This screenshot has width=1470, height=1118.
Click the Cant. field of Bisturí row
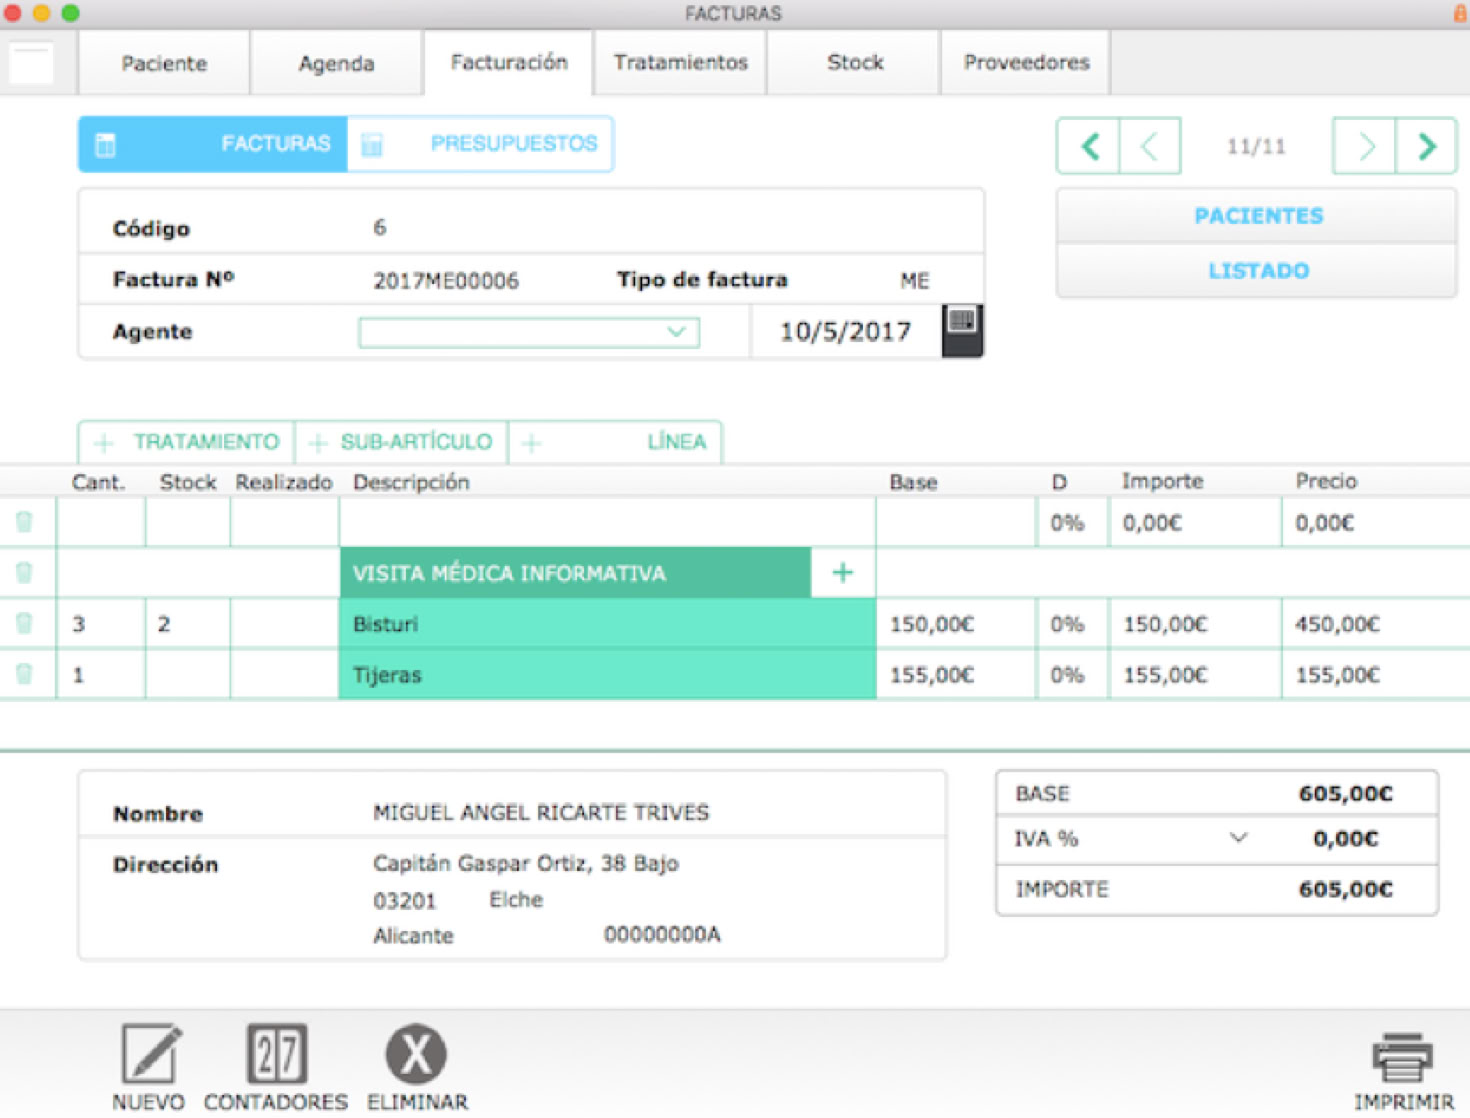click(x=100, y=624)
